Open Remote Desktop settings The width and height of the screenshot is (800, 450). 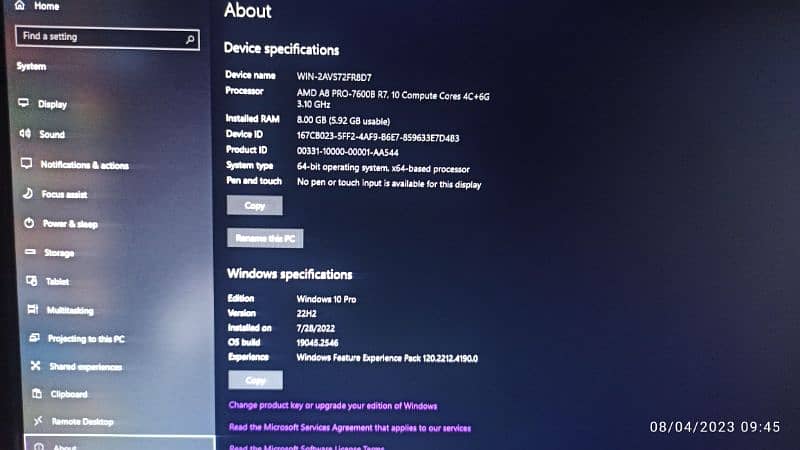pos(83,422)
